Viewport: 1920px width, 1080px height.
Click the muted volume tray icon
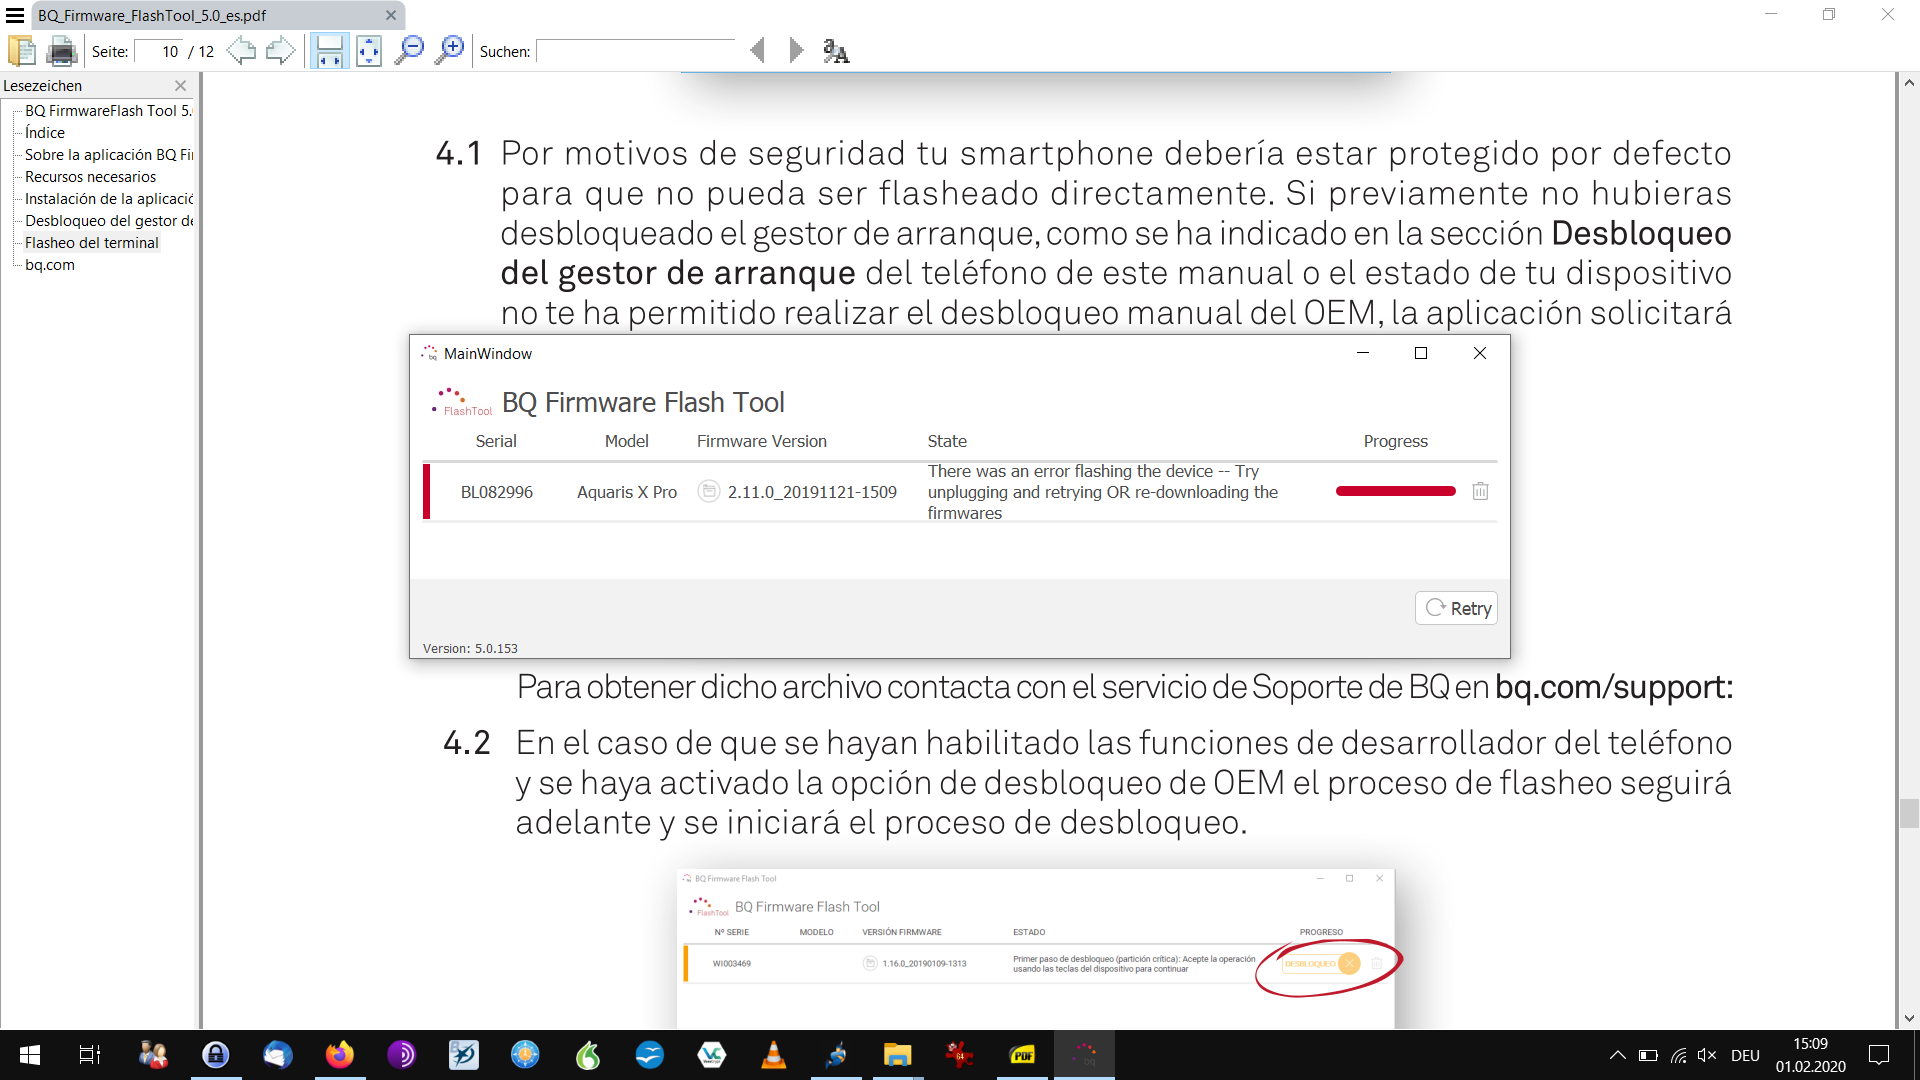(1707, 1055)
